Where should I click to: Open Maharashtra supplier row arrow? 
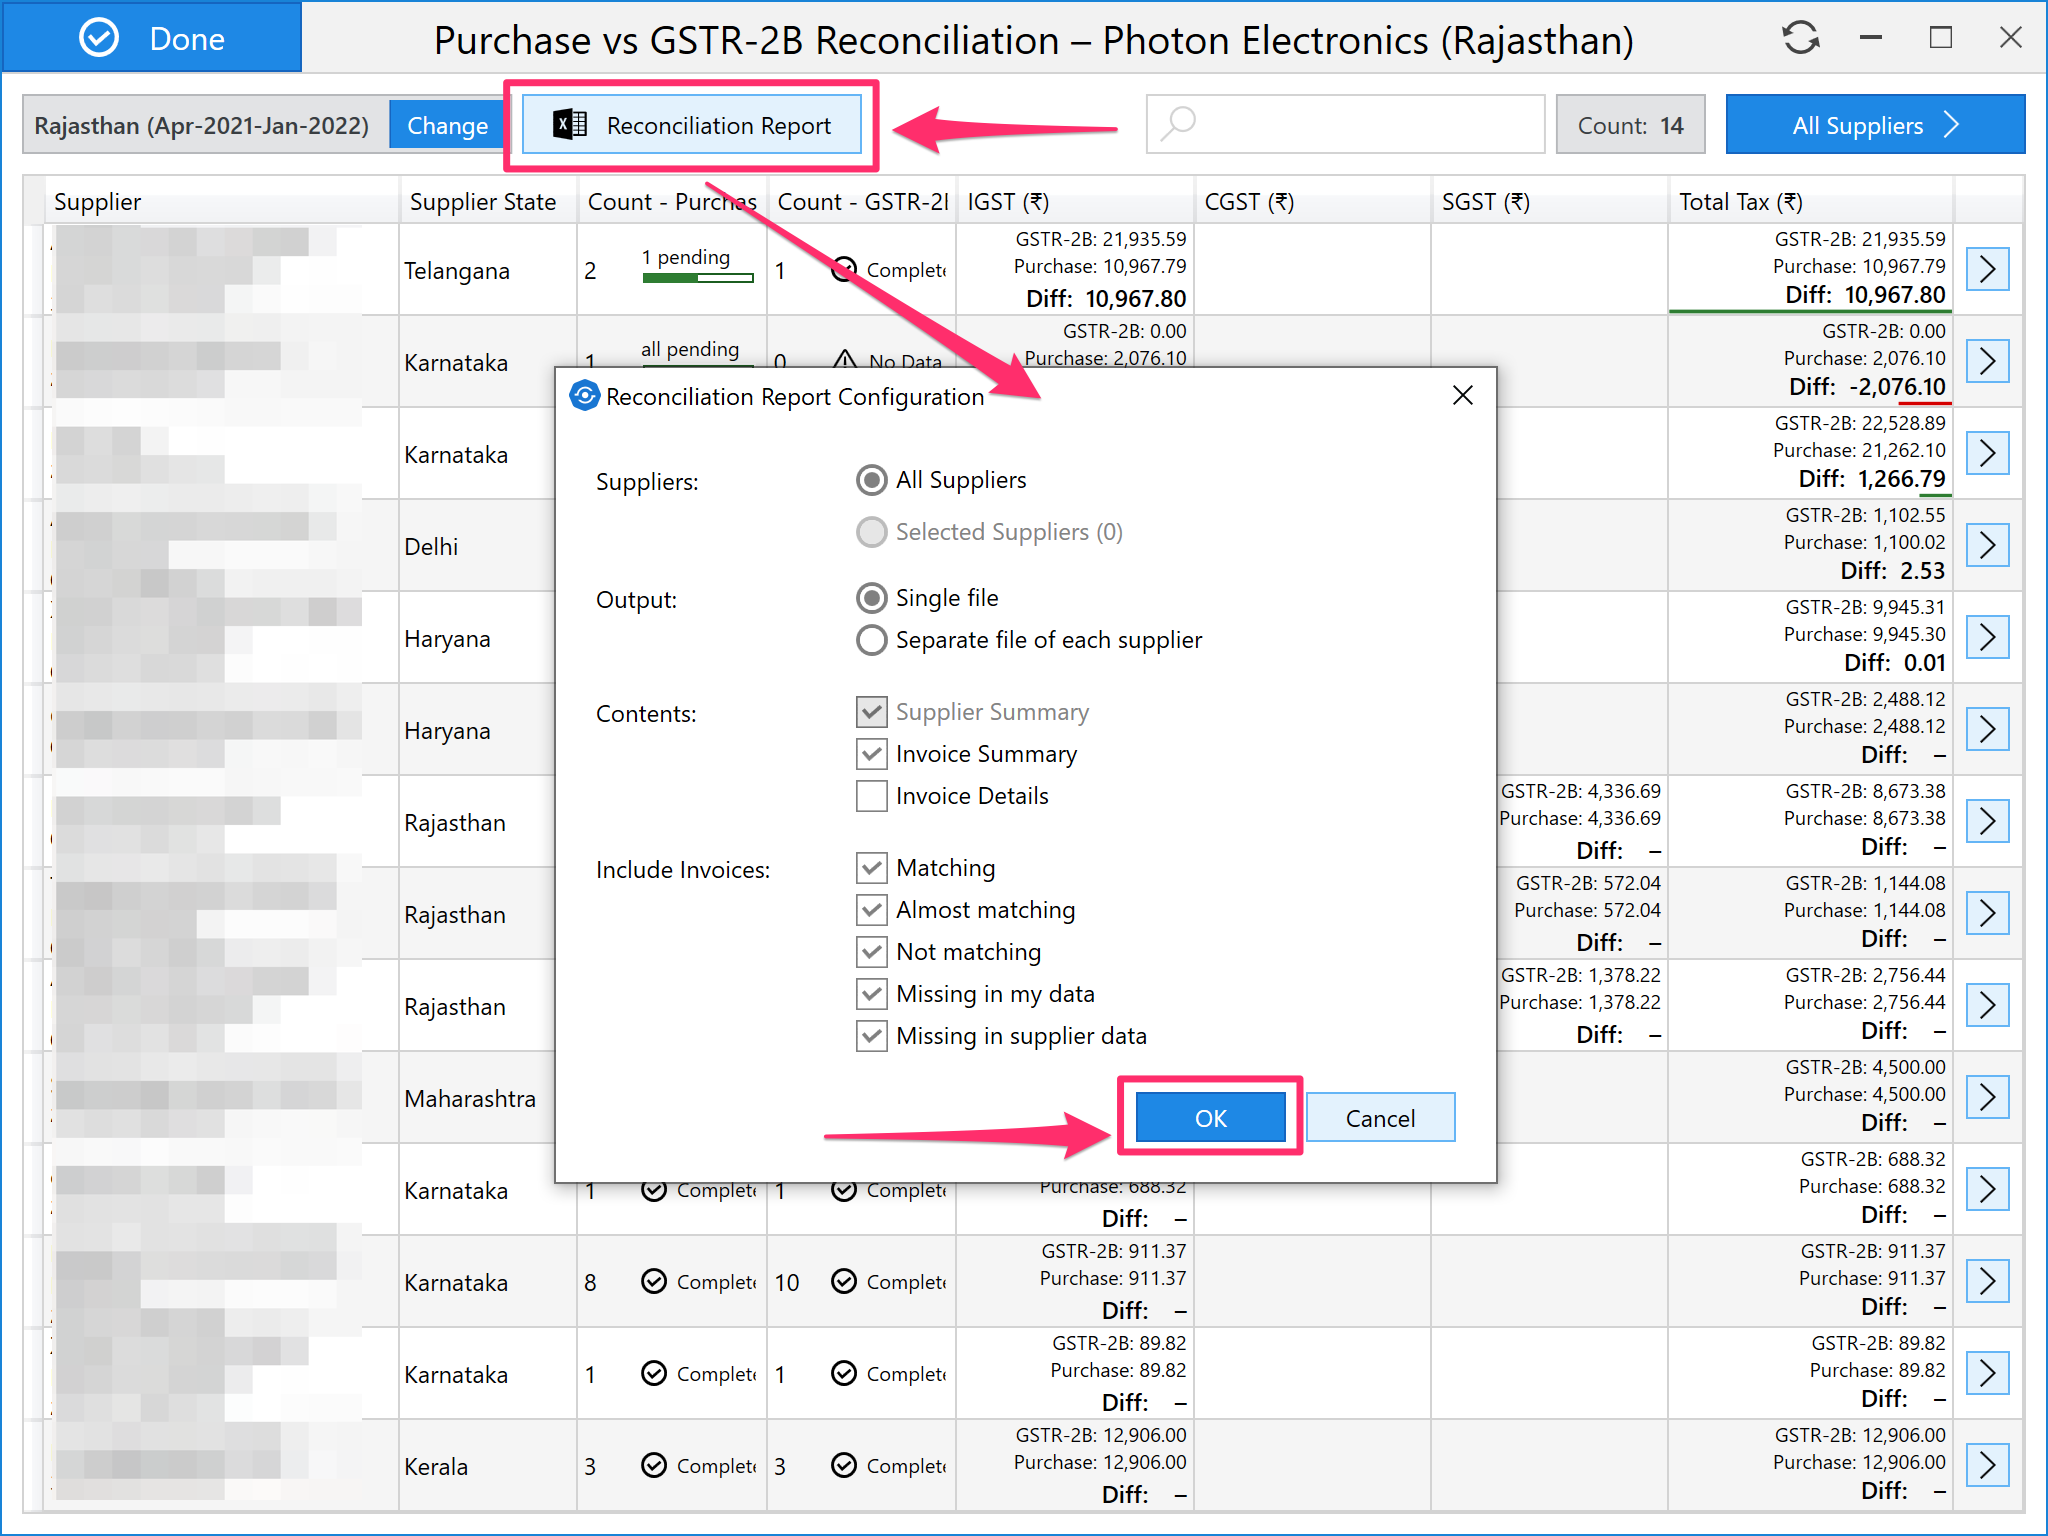click(x=1986, y=1097)
